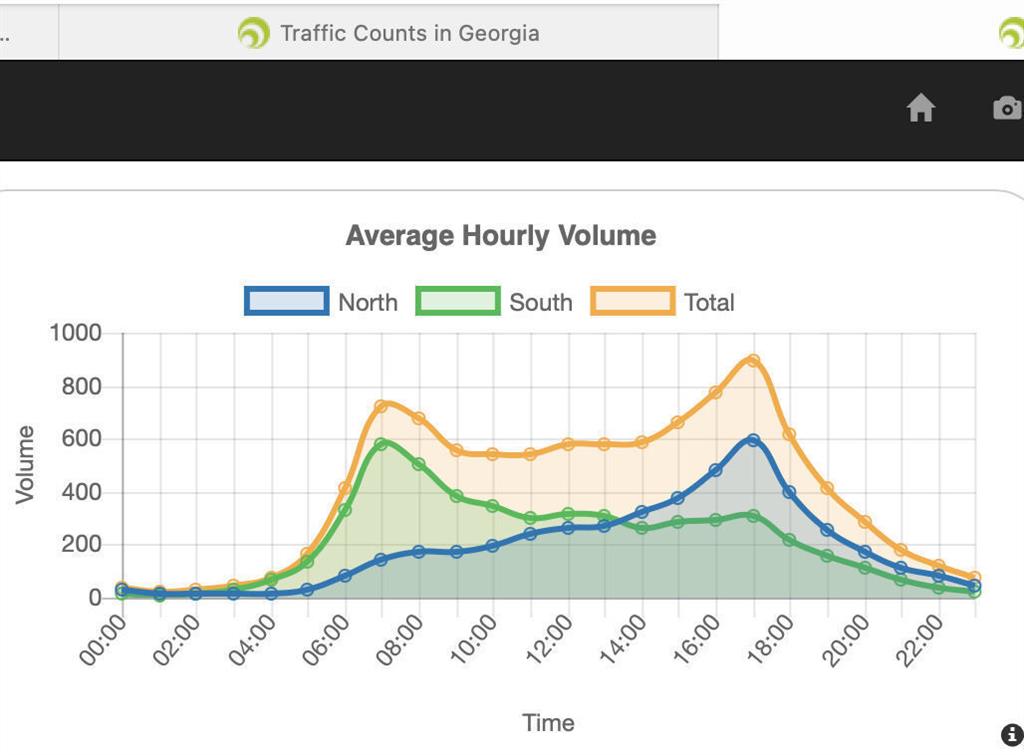Hide South series using its legend label

tap(540, 302)
